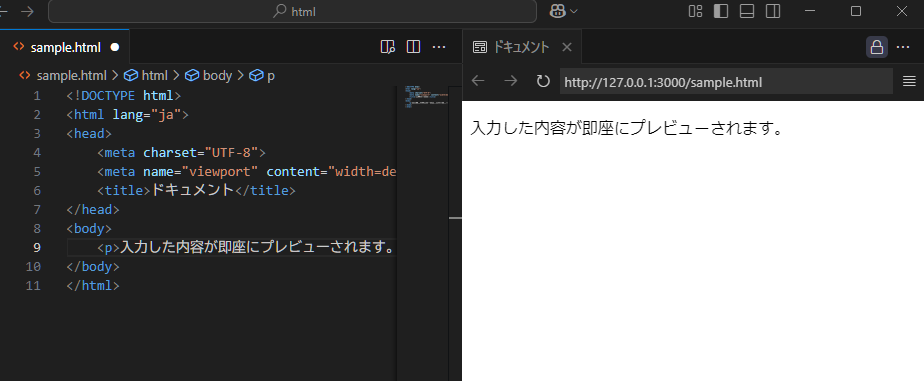Image resolution: width=924 pixels, height=381 pixels.
Task: Reload the preview page
Action: [x=543, y=81]
